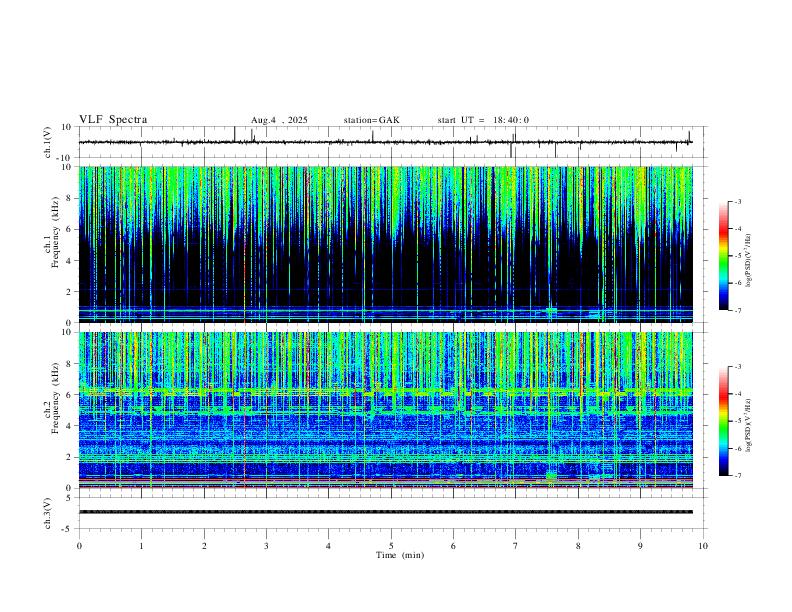This screenshot has width=792, height=612.
Task: Click the date 'Aug.4 , 2025'
Action: point(279,120)
